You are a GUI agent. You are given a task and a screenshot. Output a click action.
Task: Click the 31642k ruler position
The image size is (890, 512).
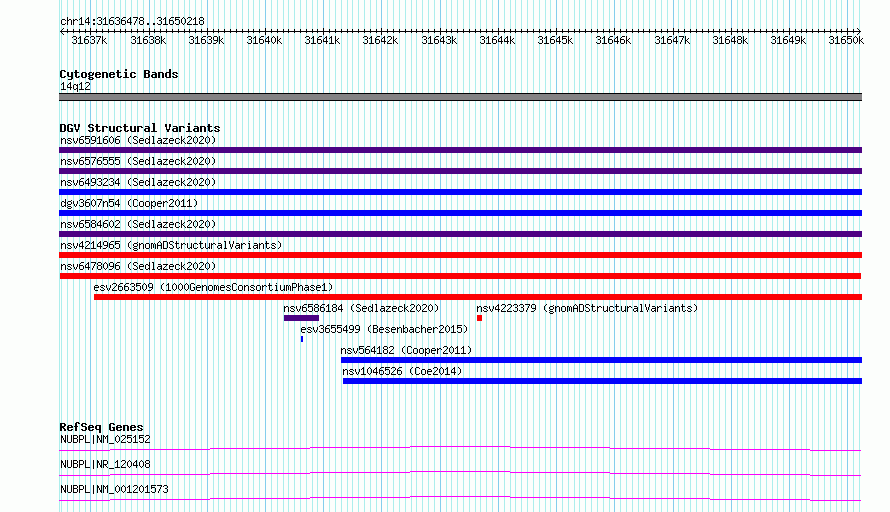tap(380, 40)
